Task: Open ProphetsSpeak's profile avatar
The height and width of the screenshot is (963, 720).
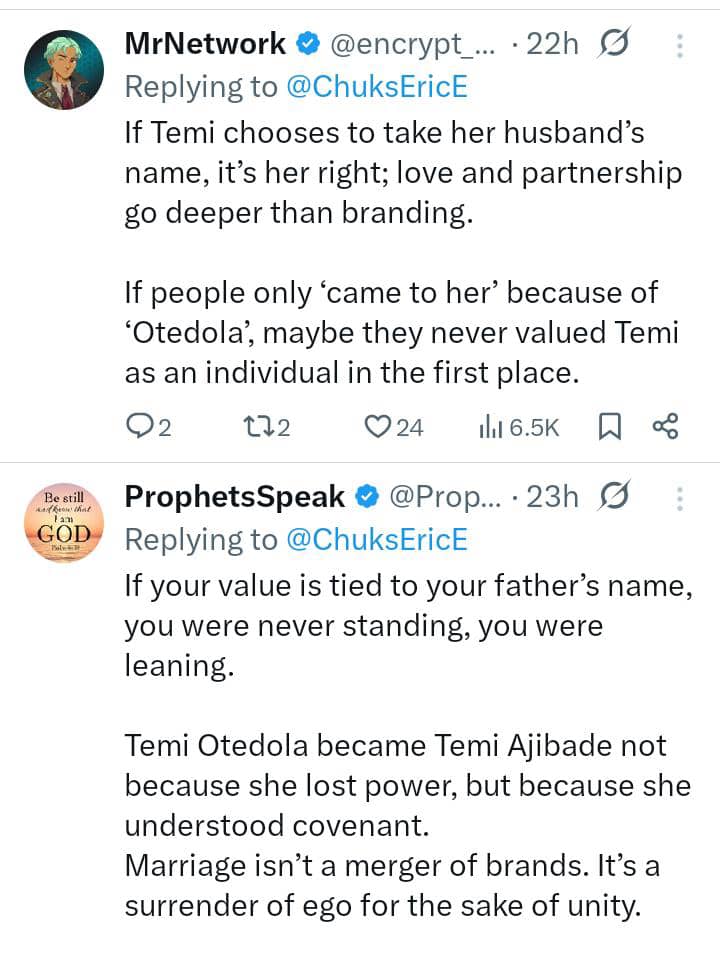Action: coord(64,522)
